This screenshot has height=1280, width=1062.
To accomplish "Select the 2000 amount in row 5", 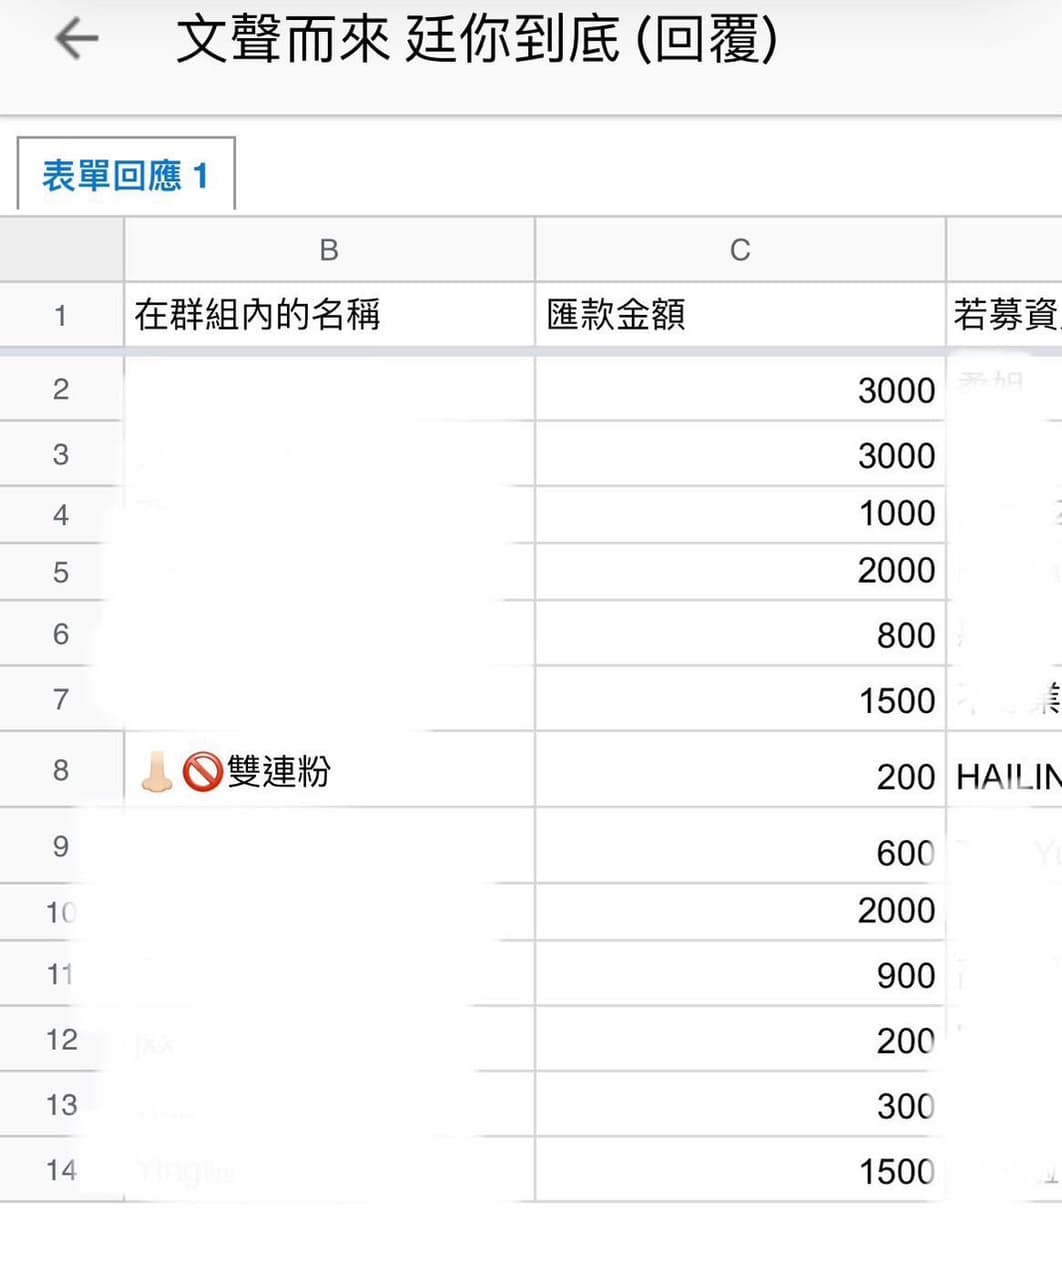I will 740,572.
